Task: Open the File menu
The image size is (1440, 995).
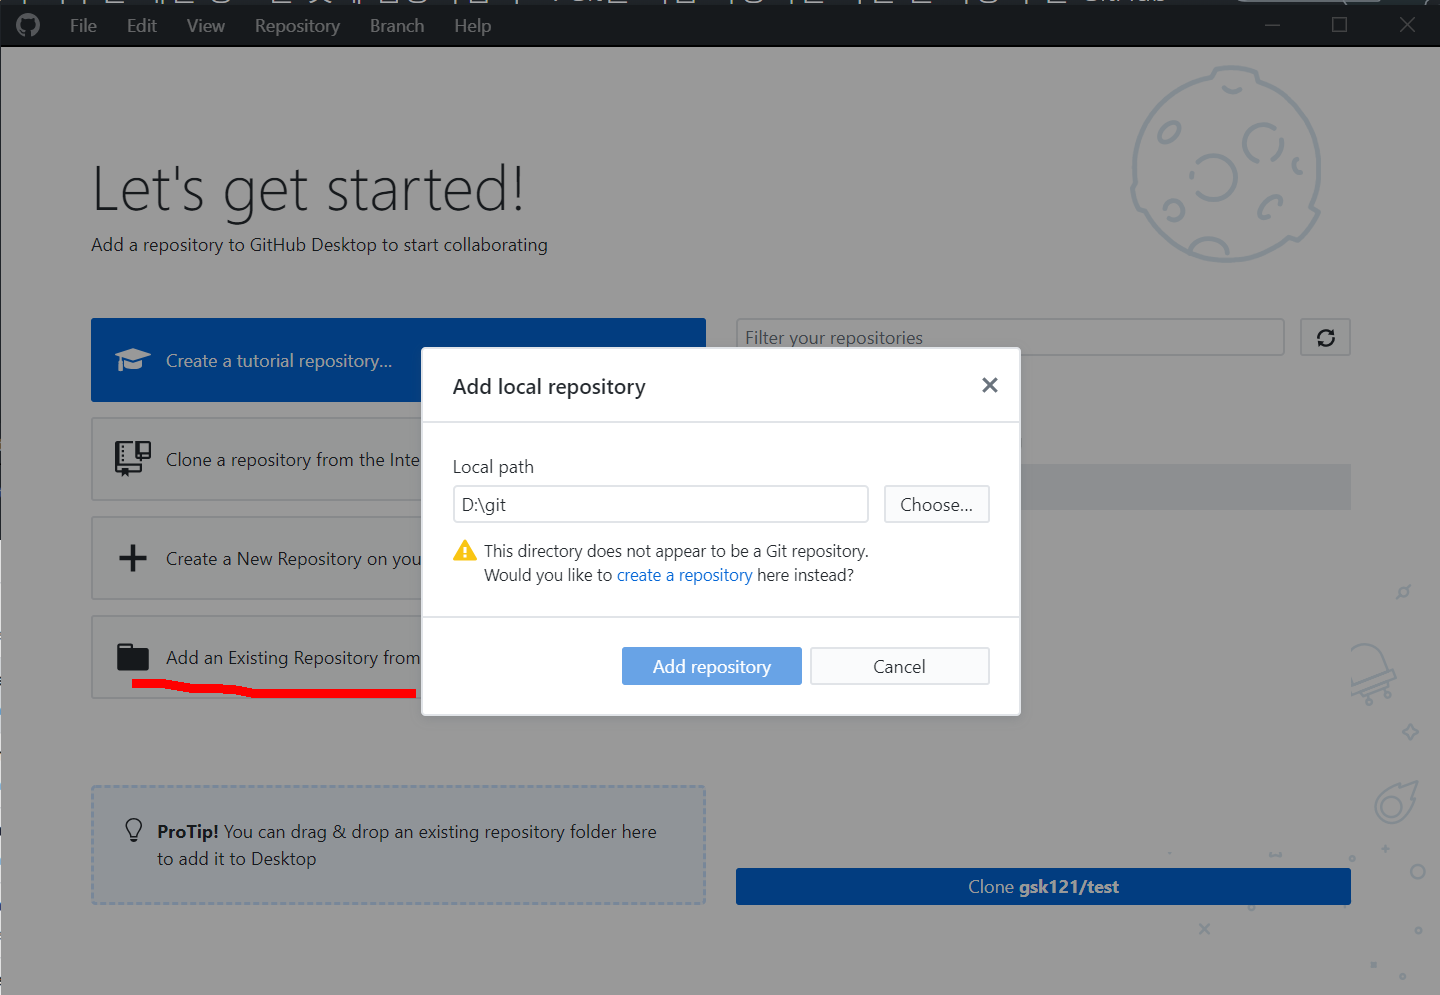Action: pos(83,26)
